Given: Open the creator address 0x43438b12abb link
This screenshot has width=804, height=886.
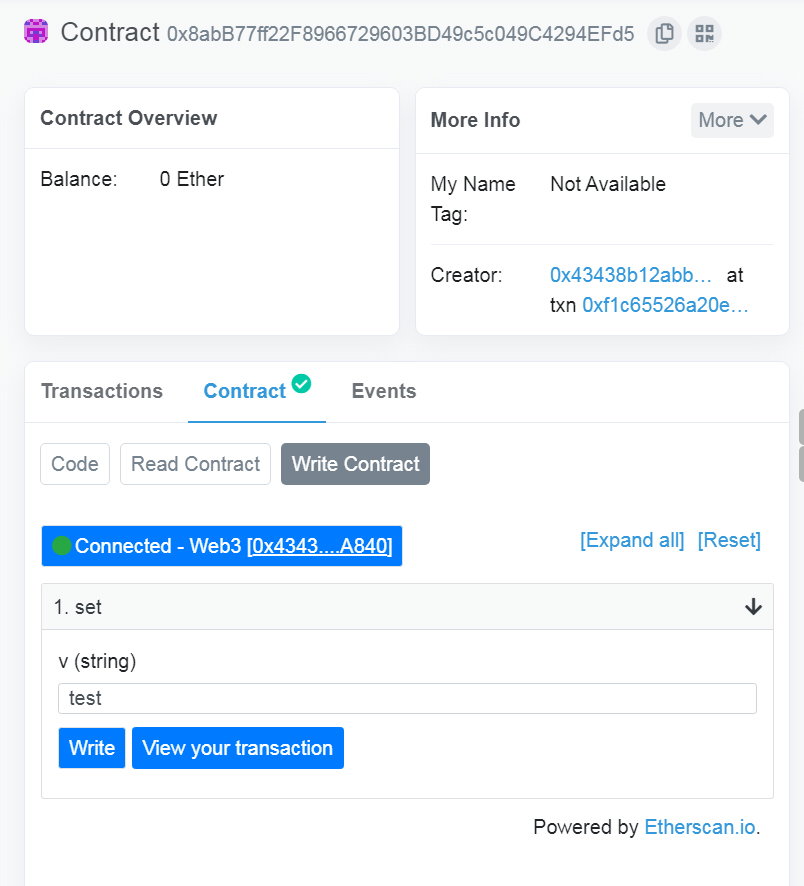Looking at the screenshot, I should pyautogui.click(x=631, y=275).
